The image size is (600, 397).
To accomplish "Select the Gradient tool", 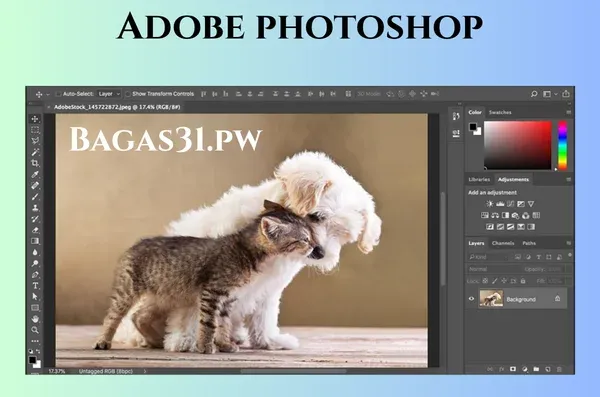I will coord(35,241).
